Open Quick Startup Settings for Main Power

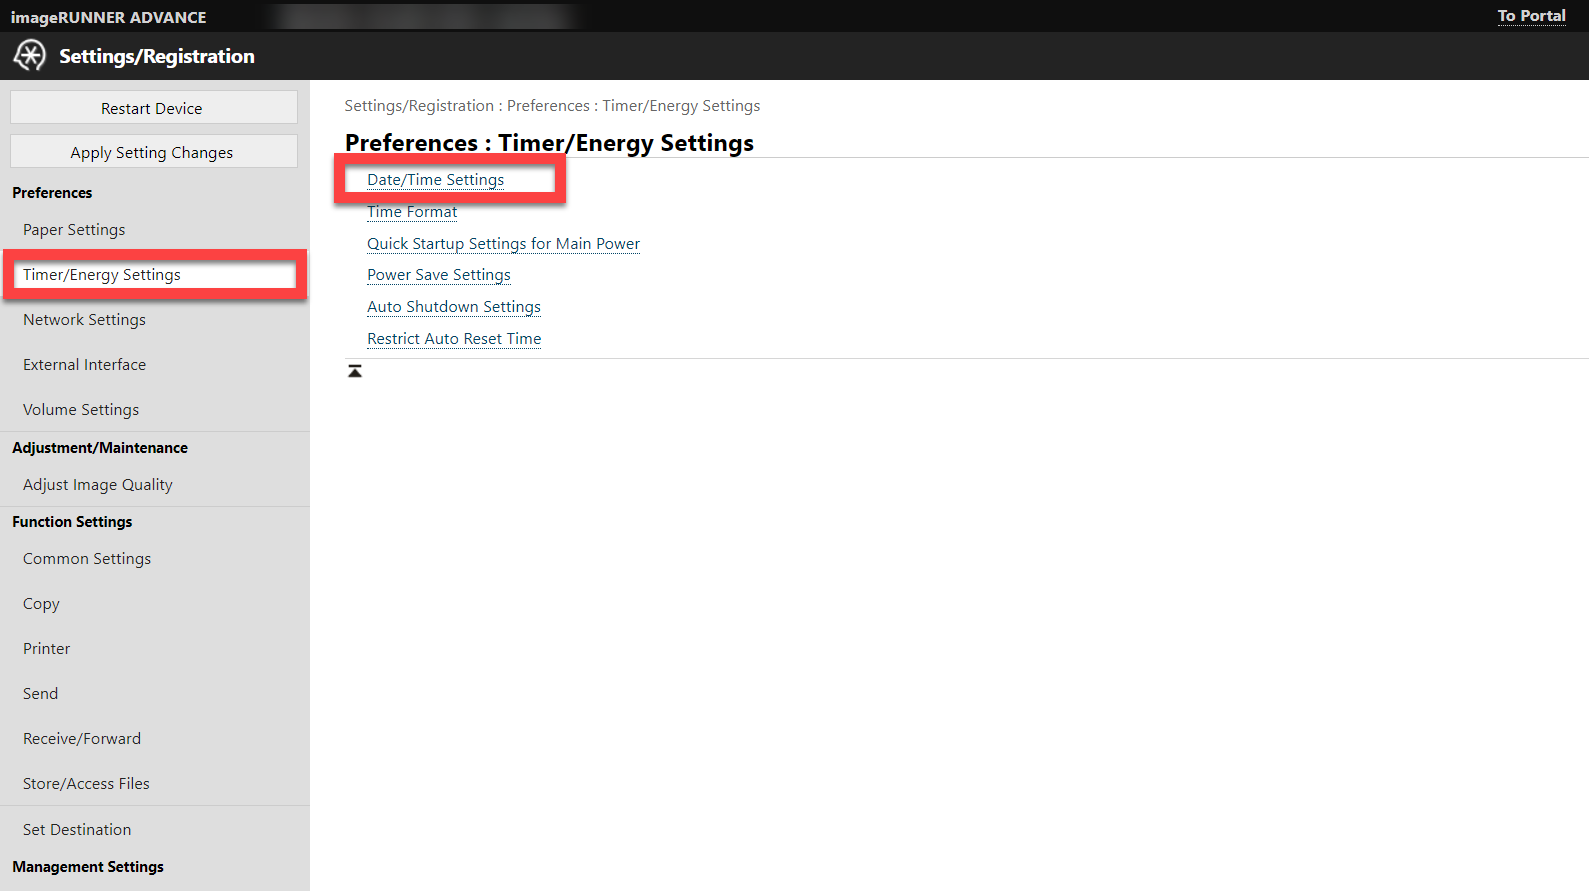tap(503, 244)
